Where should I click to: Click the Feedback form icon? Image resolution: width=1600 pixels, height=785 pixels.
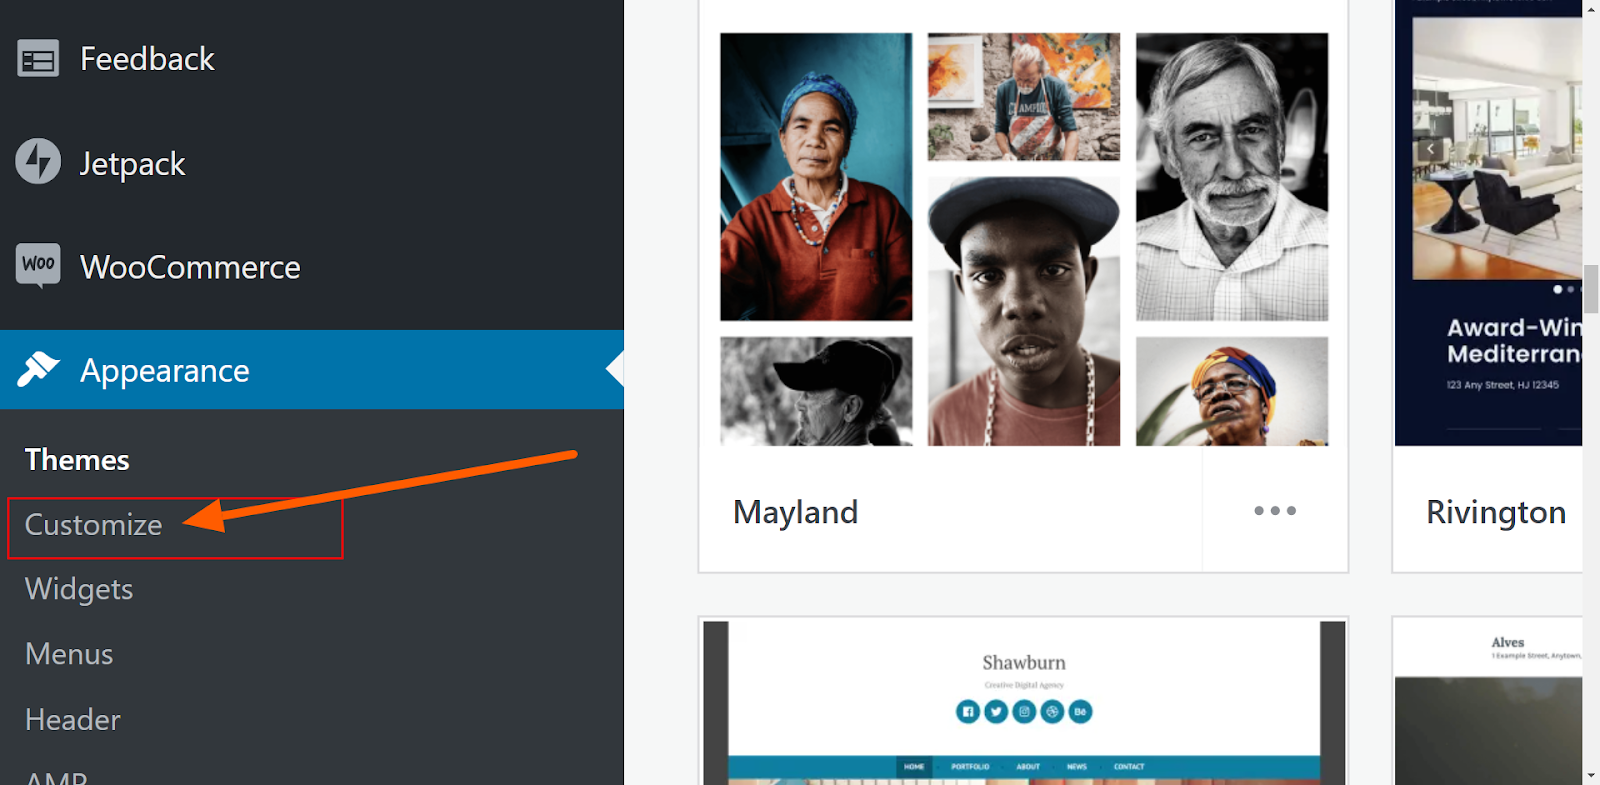pyautogui.click(x=38, y=59)
